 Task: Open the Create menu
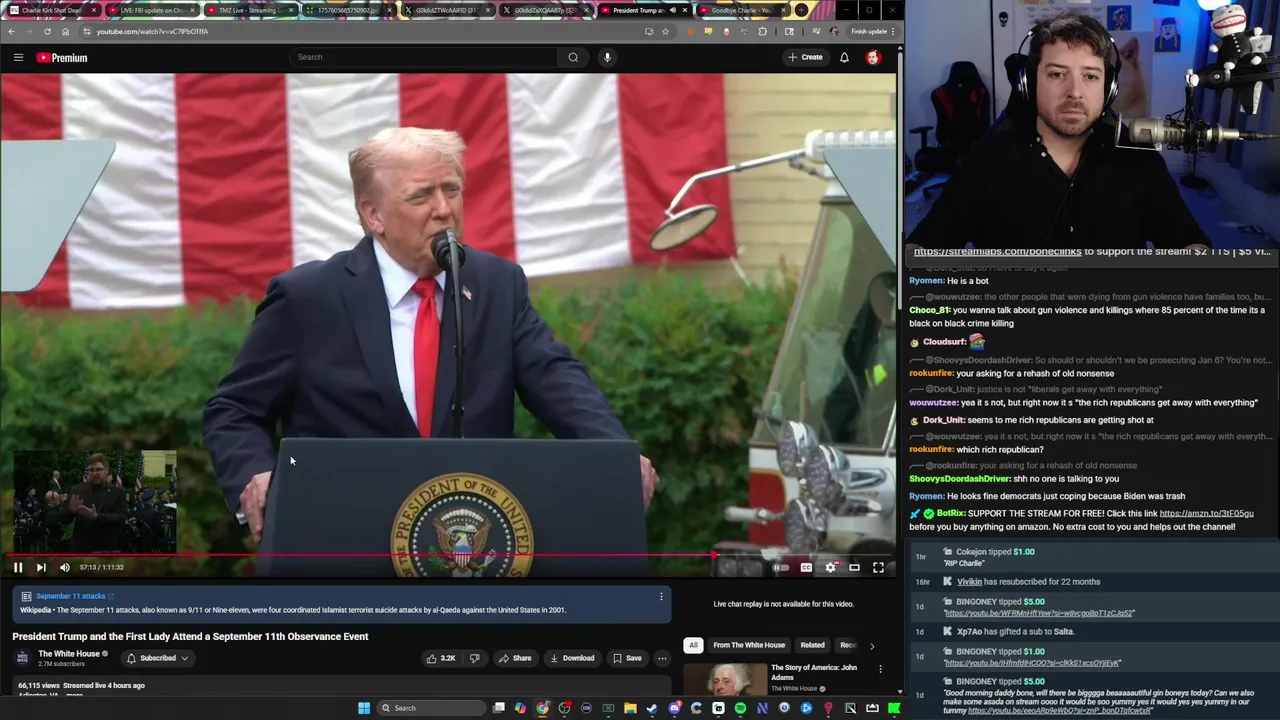(805, 57)
